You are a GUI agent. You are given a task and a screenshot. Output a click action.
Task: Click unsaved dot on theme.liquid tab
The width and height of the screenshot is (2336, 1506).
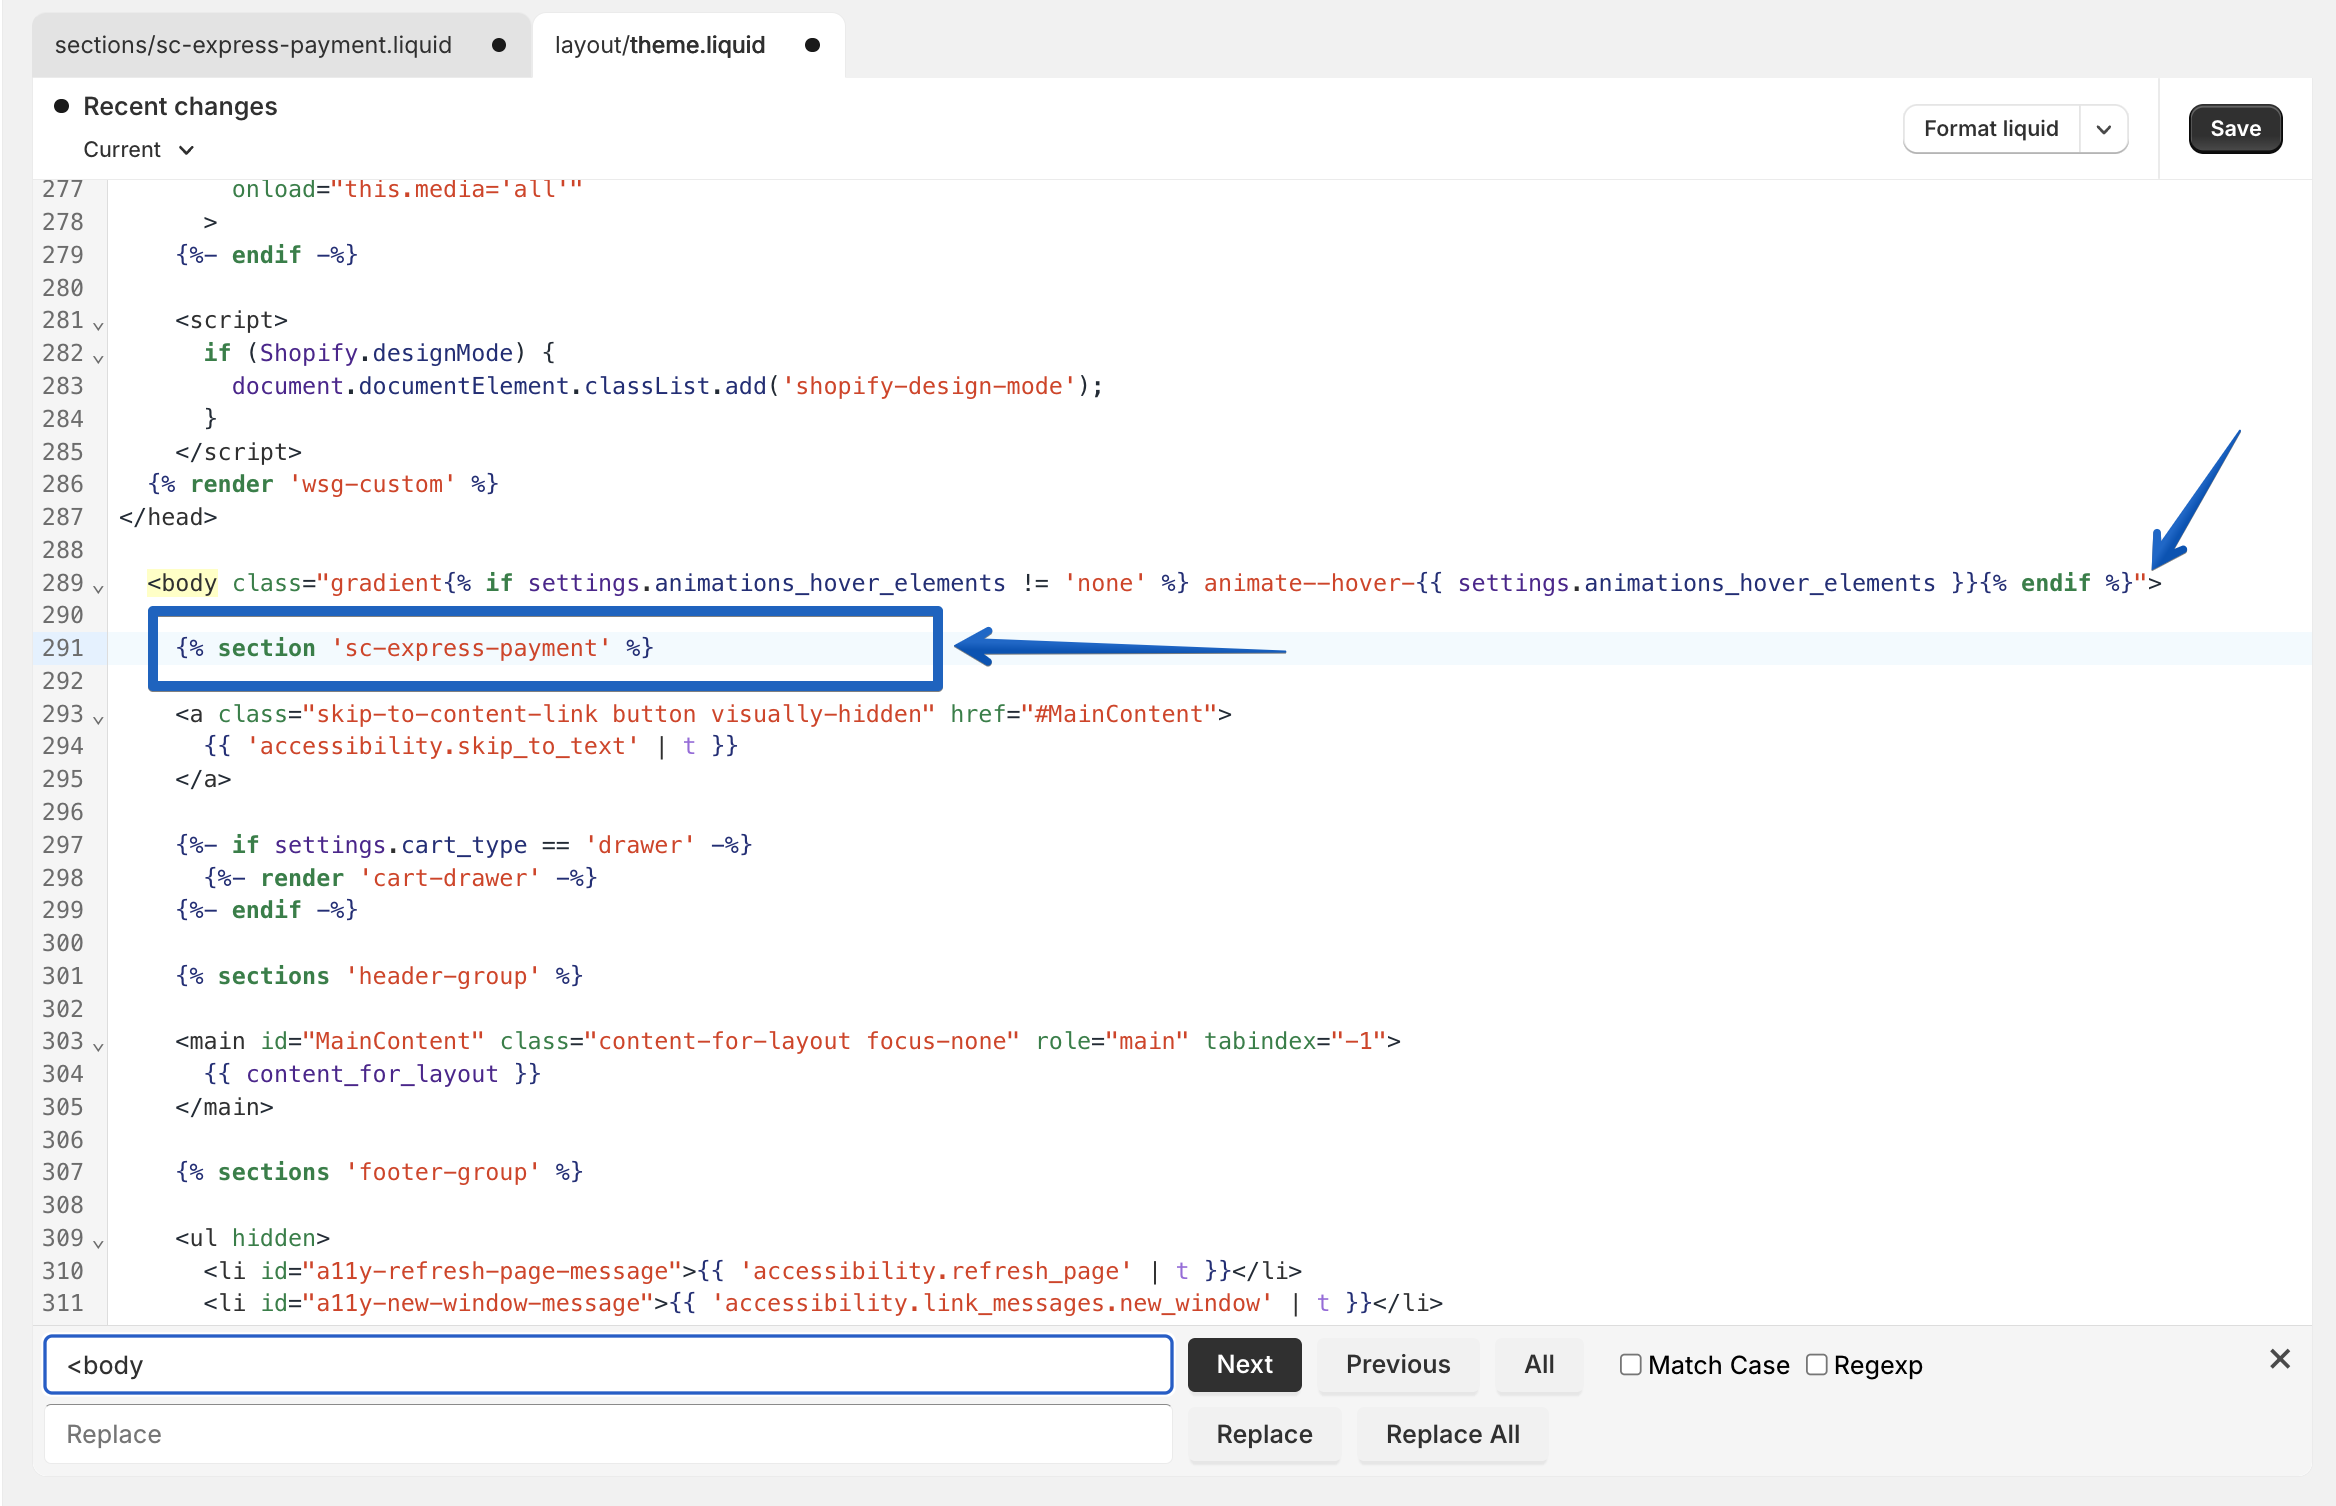click(812, 45)
